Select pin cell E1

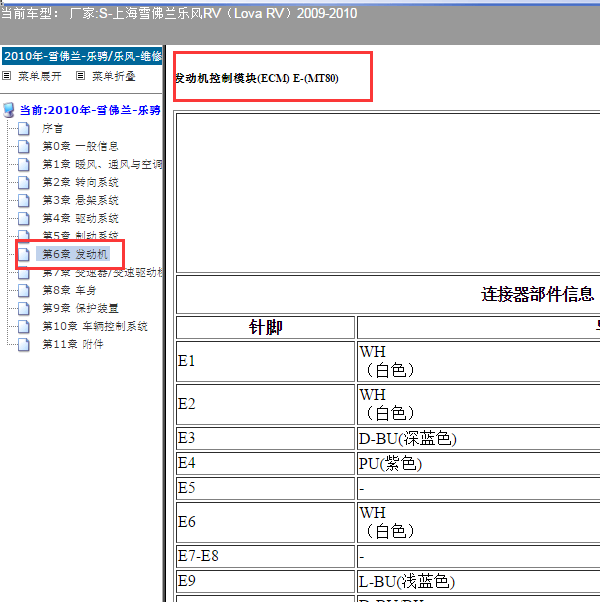265,361
